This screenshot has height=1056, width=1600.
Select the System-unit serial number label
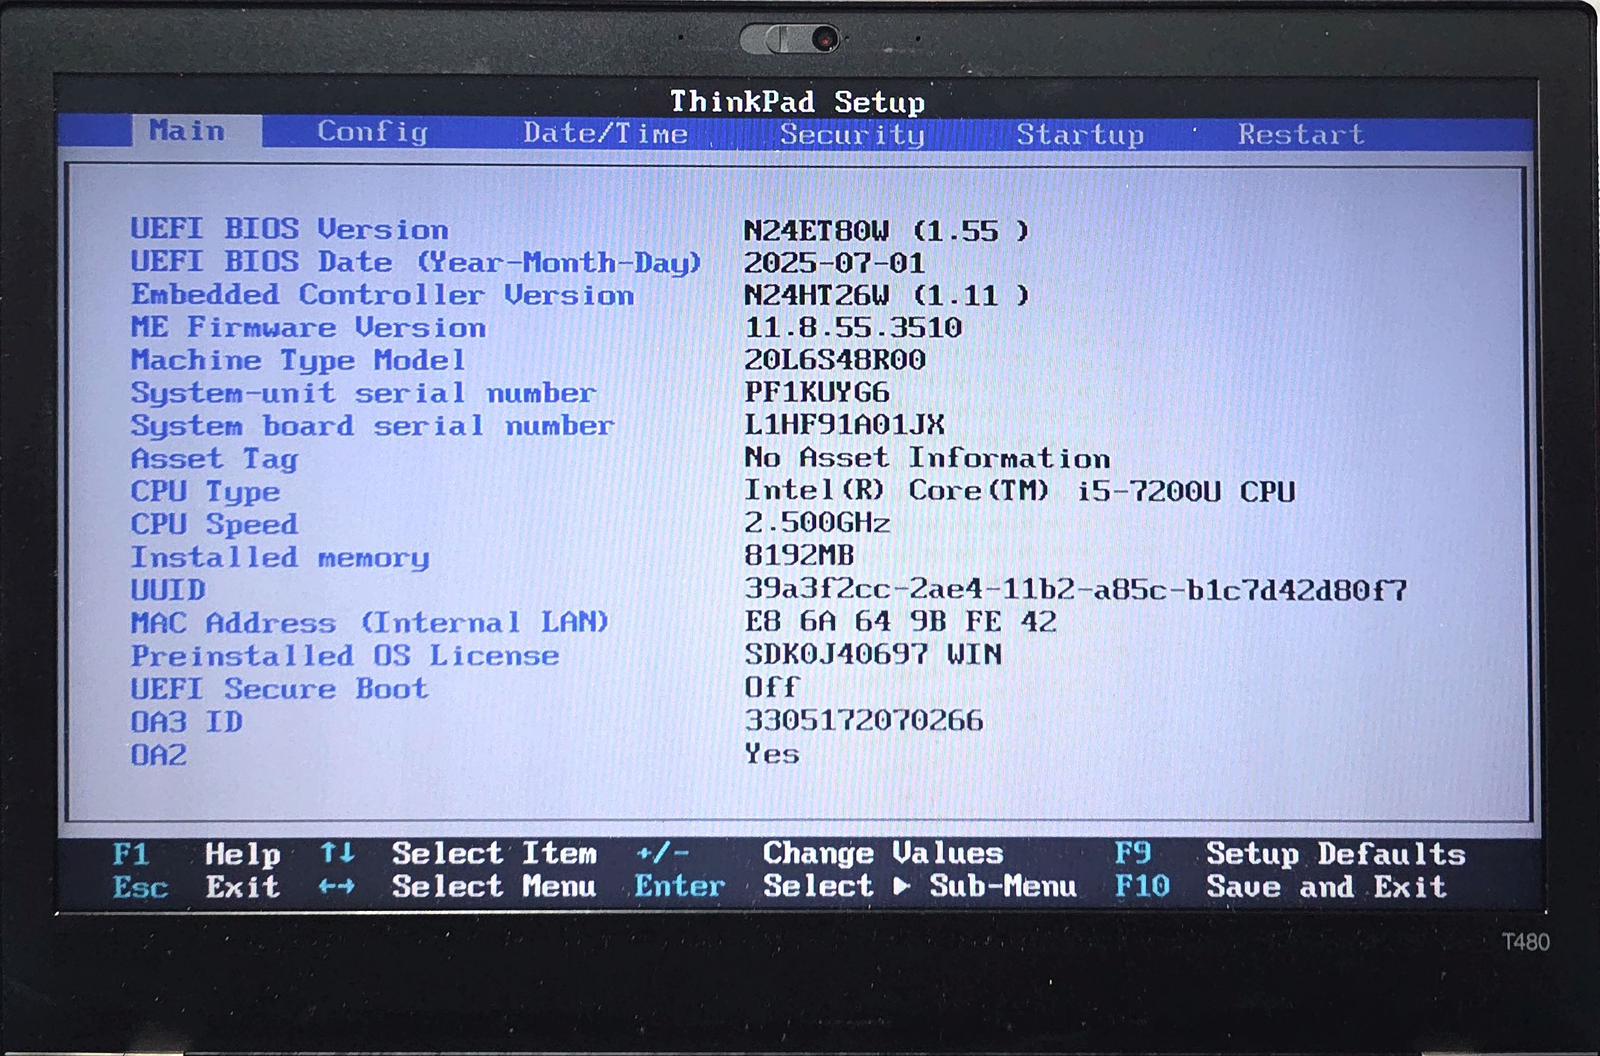coord(363,393)
